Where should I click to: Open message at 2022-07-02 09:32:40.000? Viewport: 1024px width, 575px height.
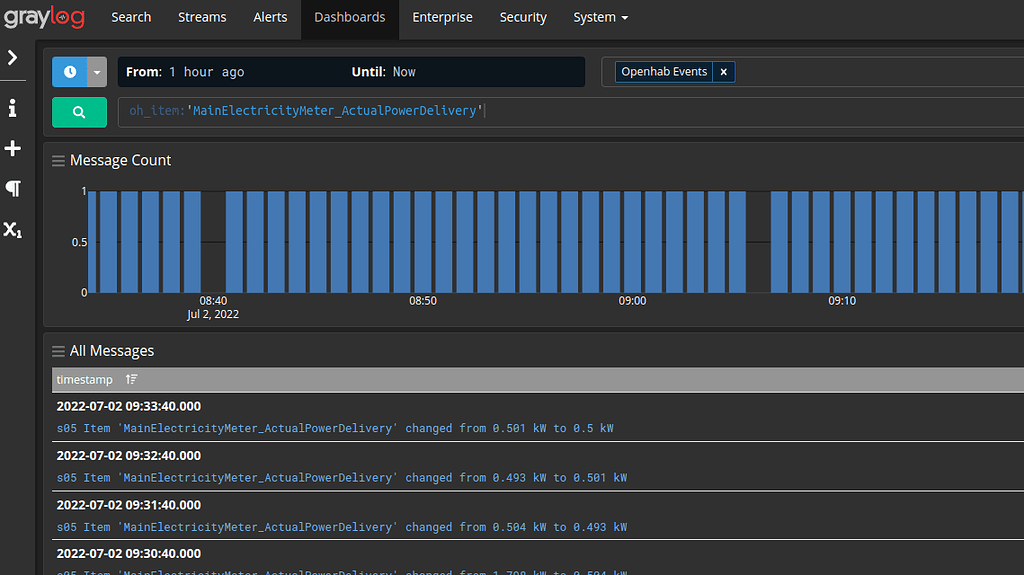[129, 455]
